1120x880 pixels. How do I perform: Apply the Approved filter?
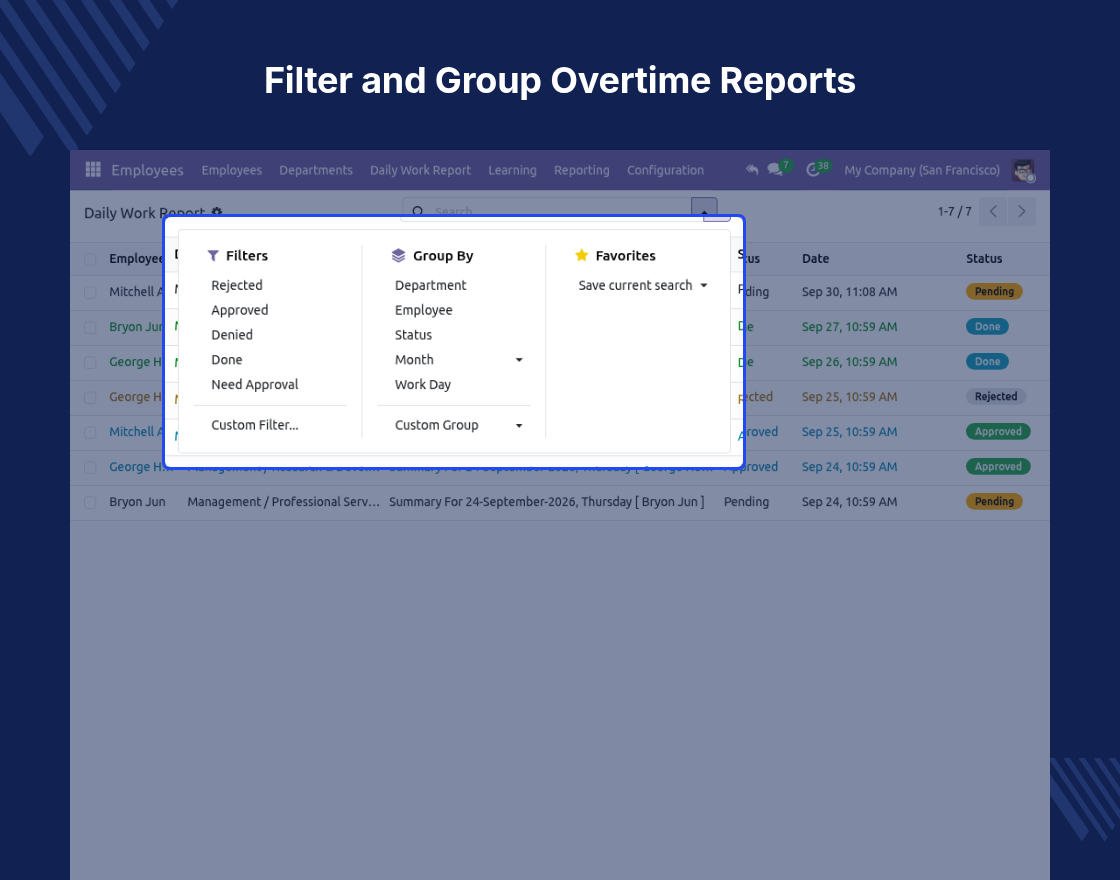point(239,310)
